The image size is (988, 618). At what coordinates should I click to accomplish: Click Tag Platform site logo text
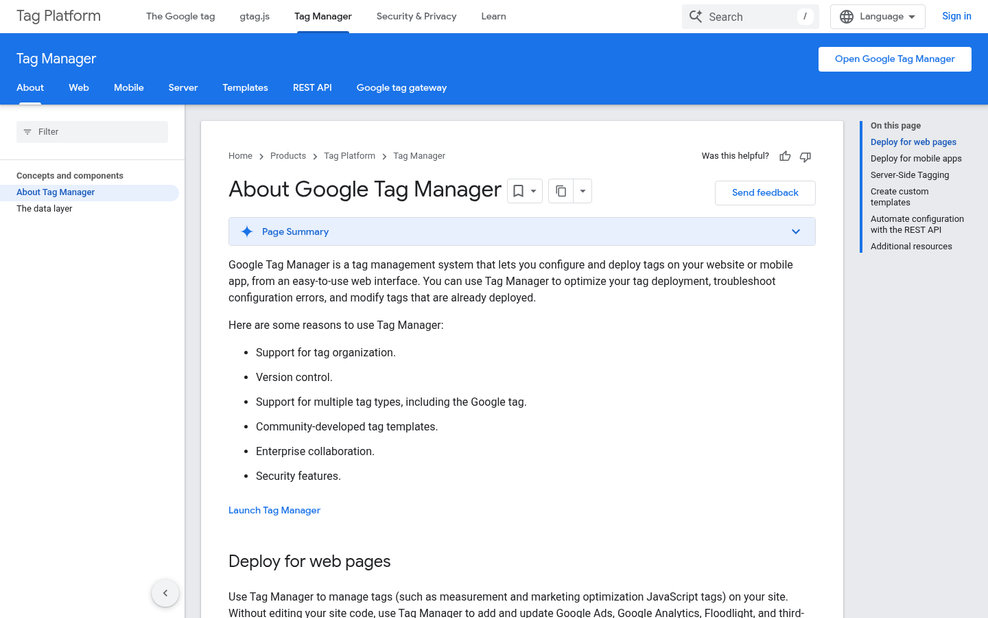click(x=59, y=16)
